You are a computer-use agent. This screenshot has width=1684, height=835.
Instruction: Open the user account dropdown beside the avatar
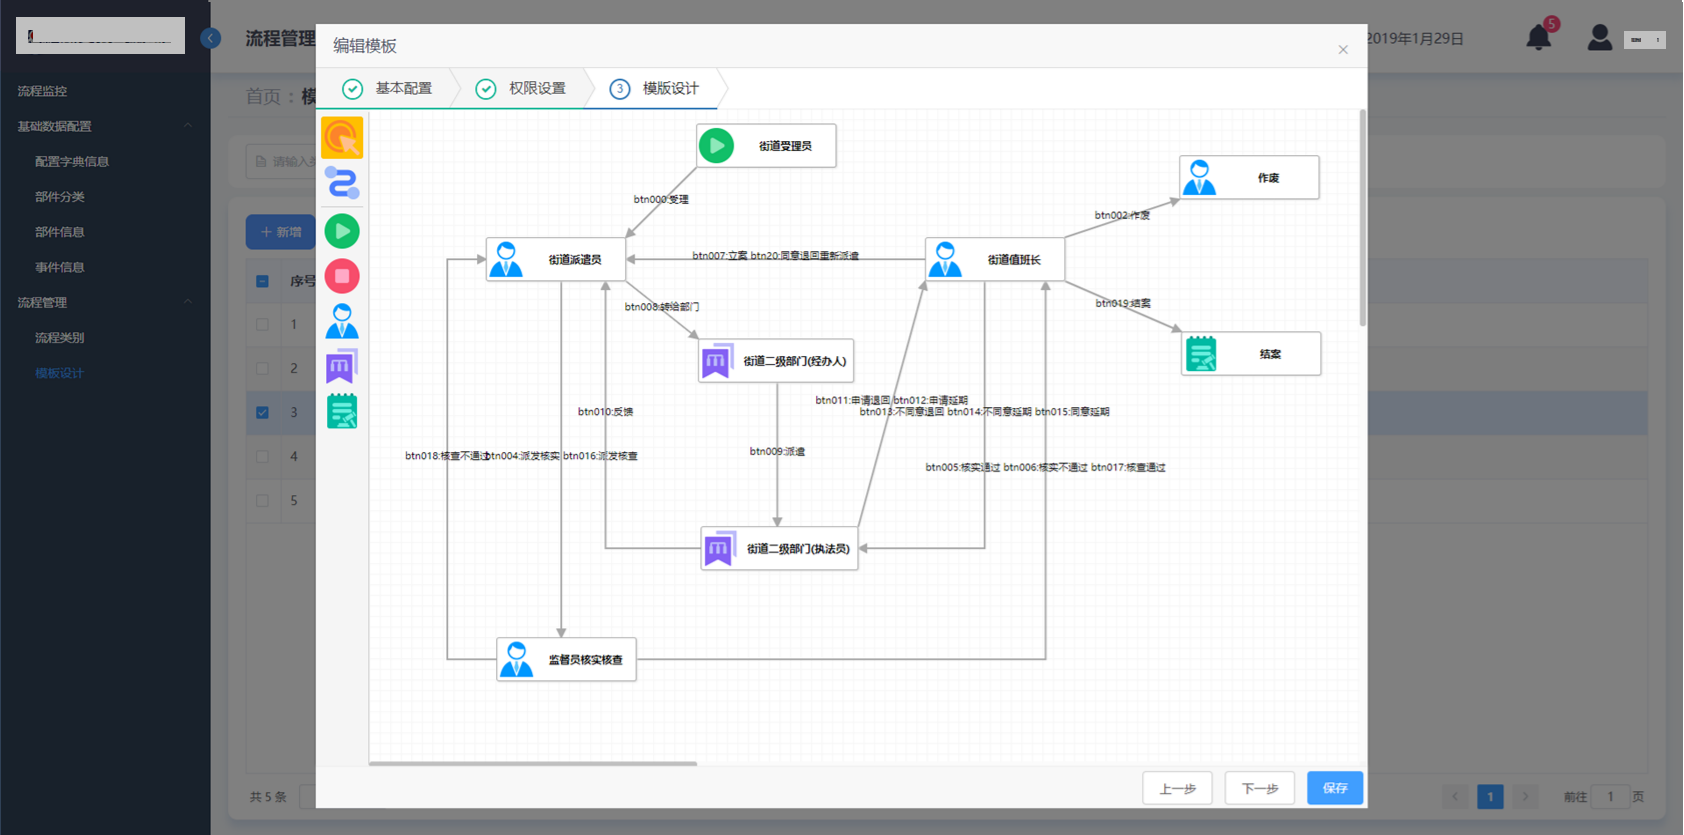(x=1645, y=40)
